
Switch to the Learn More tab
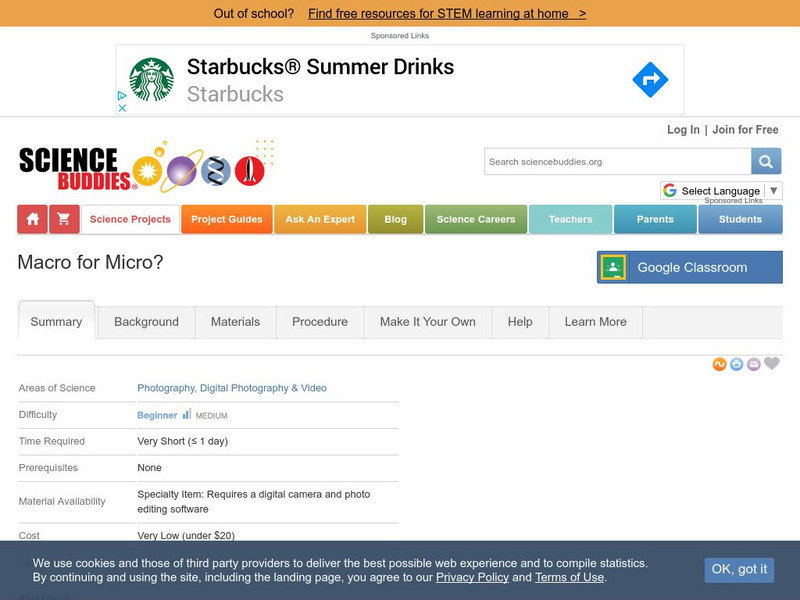(595, 322)
